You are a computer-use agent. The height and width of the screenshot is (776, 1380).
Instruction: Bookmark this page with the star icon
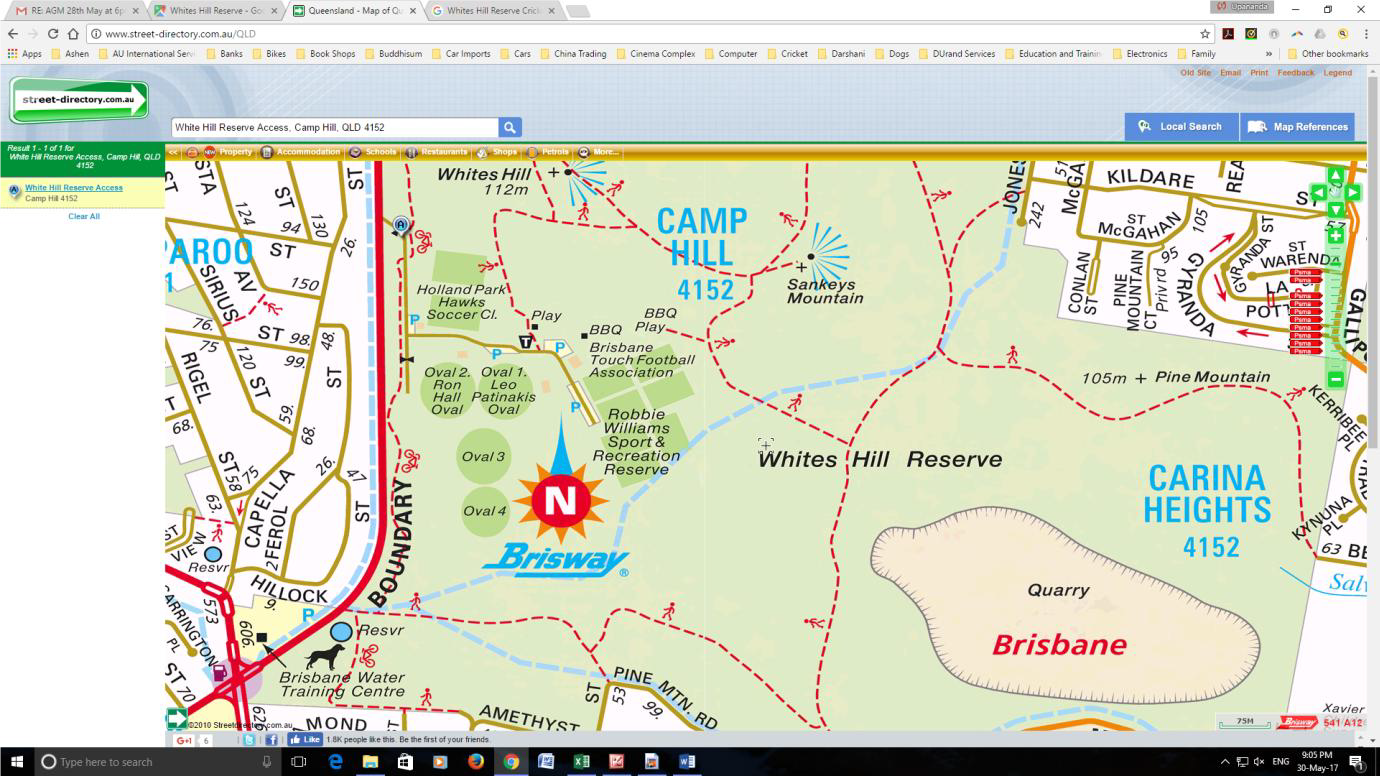pos(1205,33)
